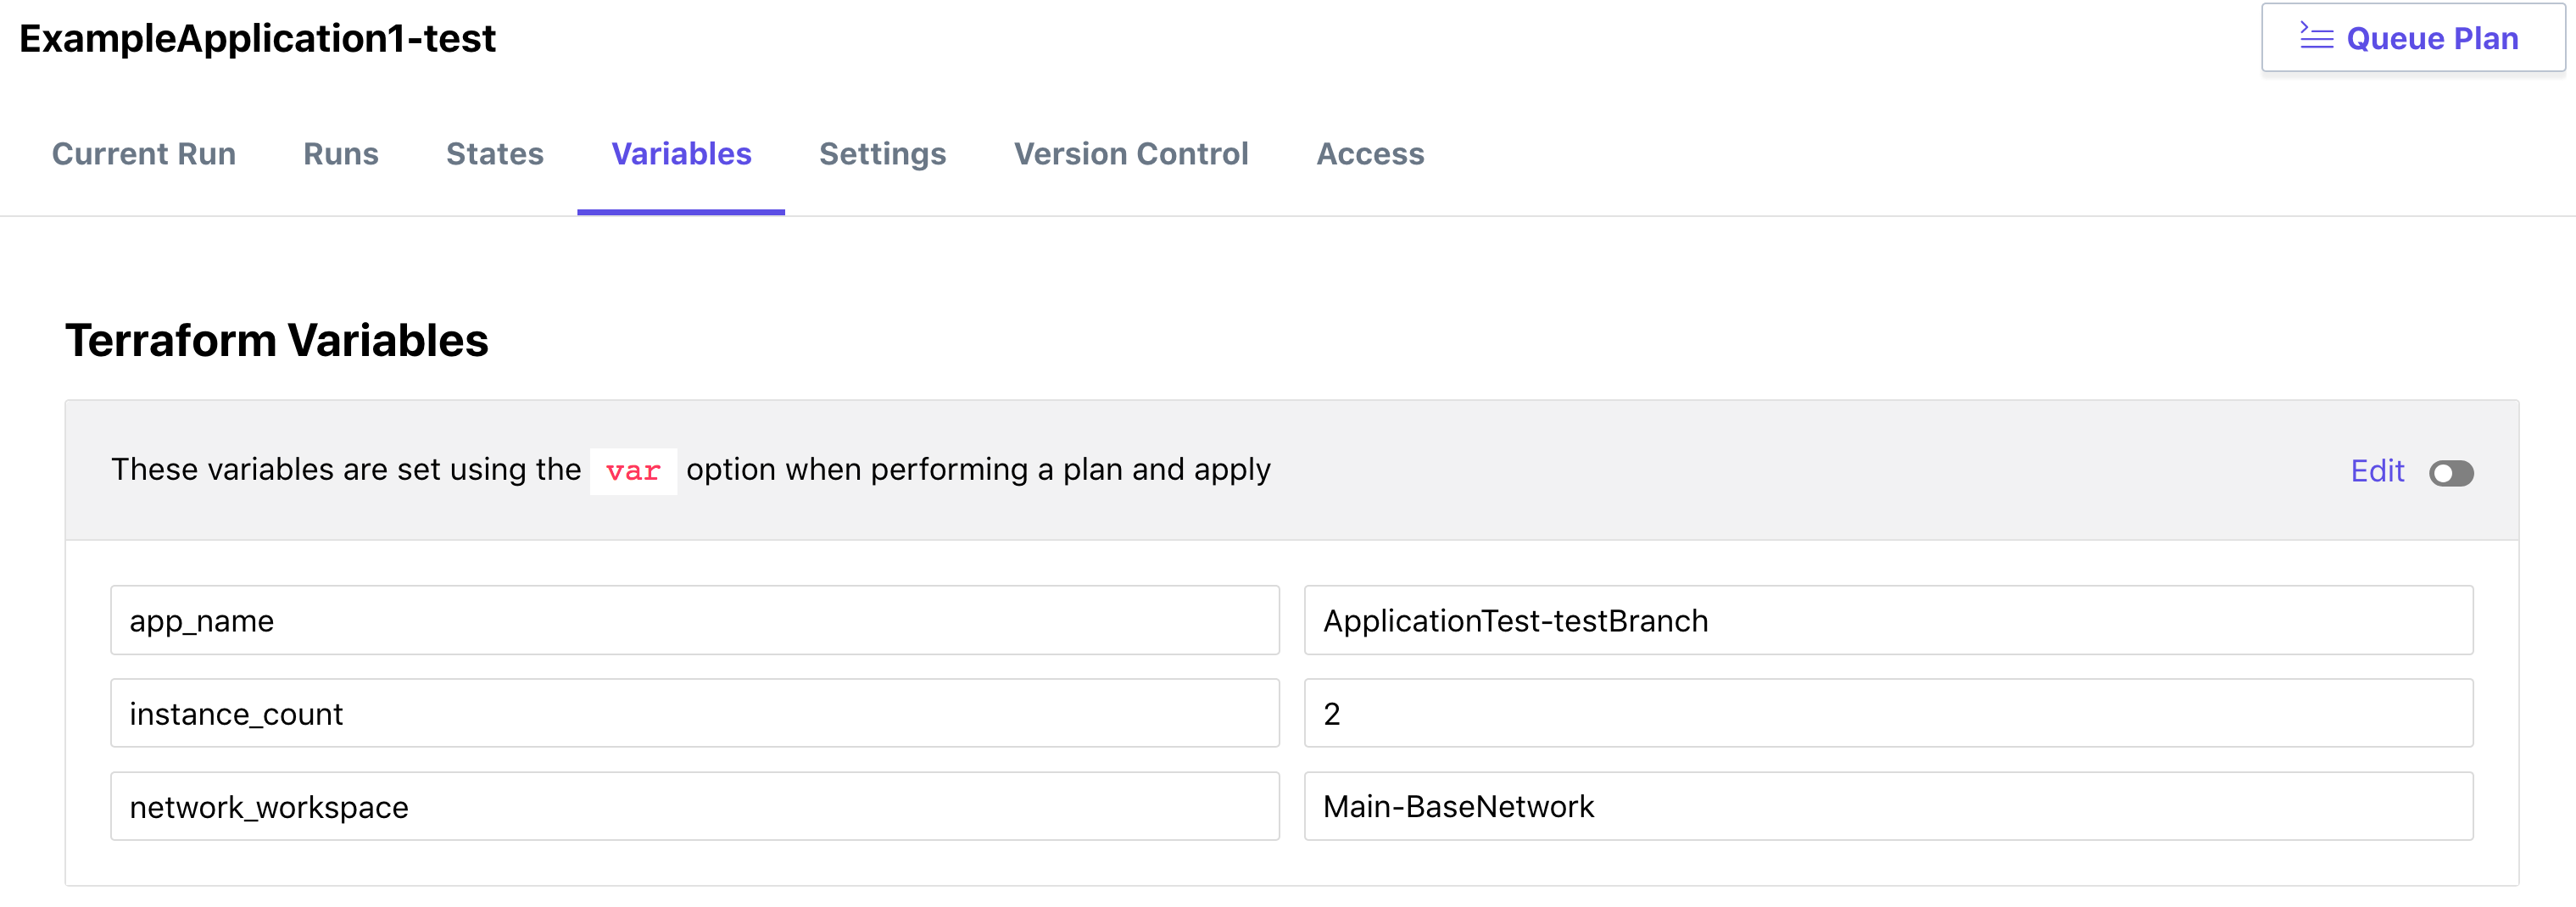Click the instance_count value field showing 2
This screenshot has width=2576, height=907.
(x=1888, y=714)
